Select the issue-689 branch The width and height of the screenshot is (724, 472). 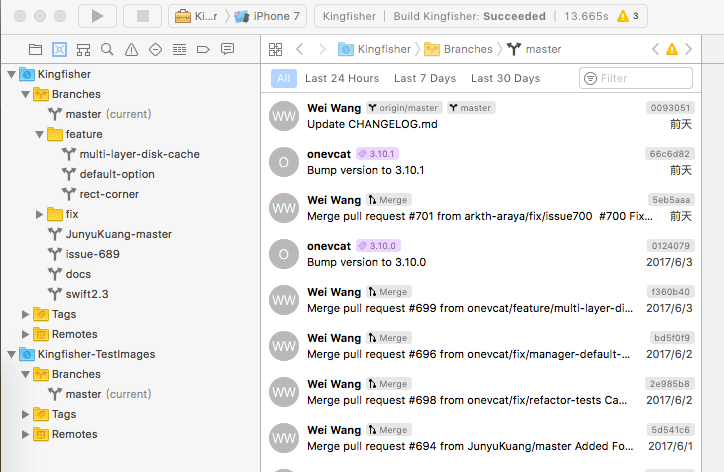[x=84, y=254]
